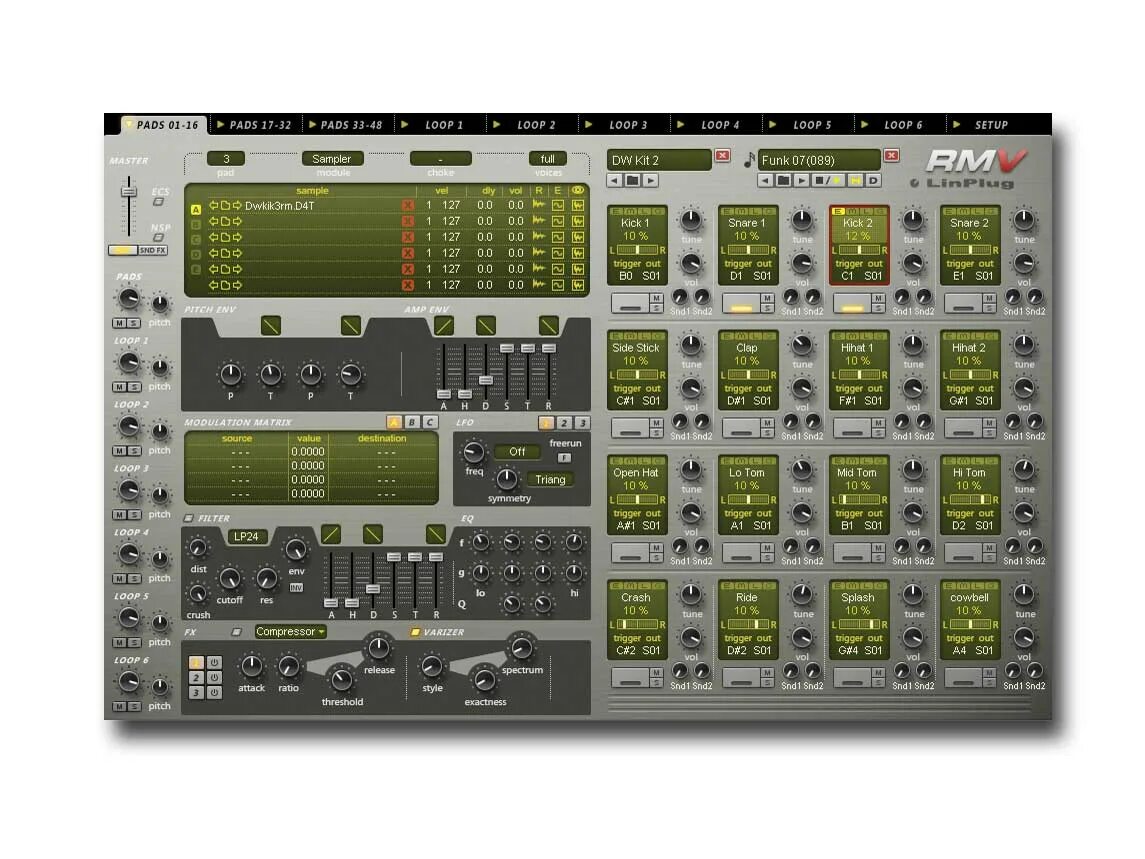Switch to the PADS 17-32 tab
Image resolution: width=1145 pixels, height=859 pixels.
coord(254,125)
